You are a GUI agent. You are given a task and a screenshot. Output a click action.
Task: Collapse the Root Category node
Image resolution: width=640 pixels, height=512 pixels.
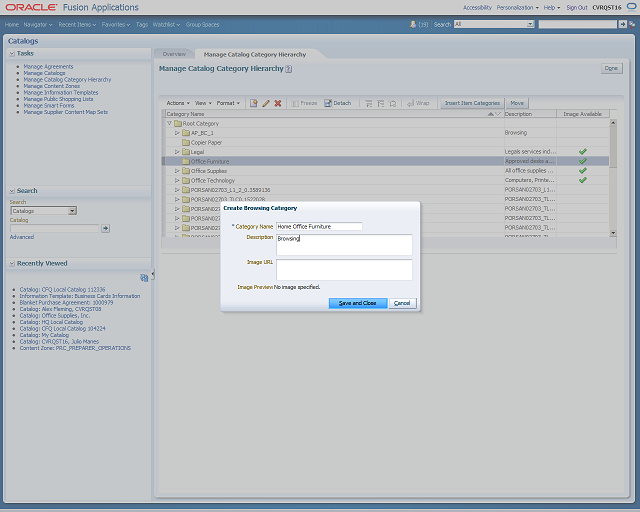(169, 123)
